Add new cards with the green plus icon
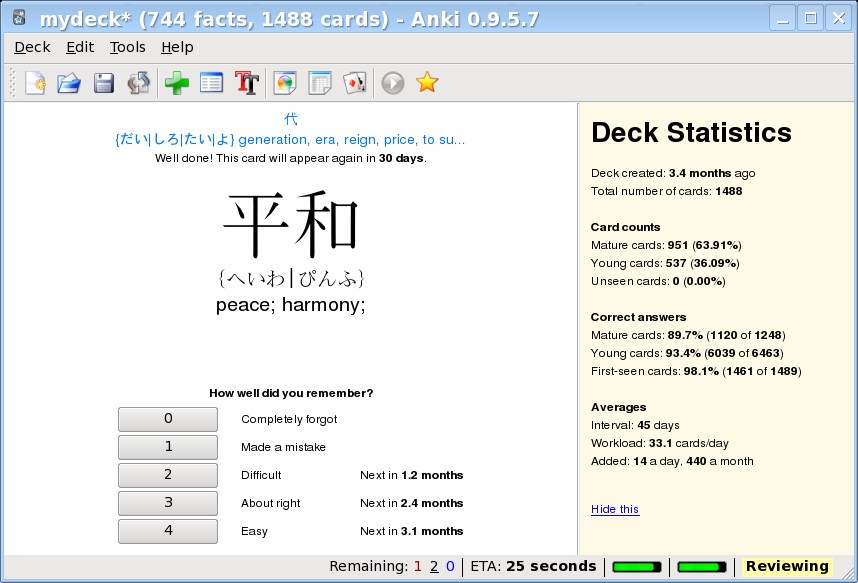The image size is (858, 583). [x=177, y=83]
